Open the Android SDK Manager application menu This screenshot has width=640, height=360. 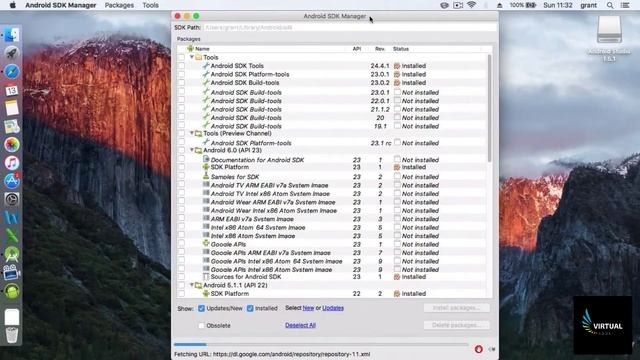(x=60, y=5)
